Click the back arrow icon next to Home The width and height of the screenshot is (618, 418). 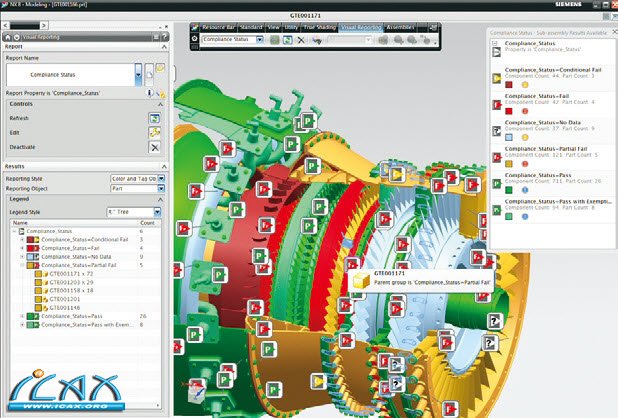click(17, 37)
